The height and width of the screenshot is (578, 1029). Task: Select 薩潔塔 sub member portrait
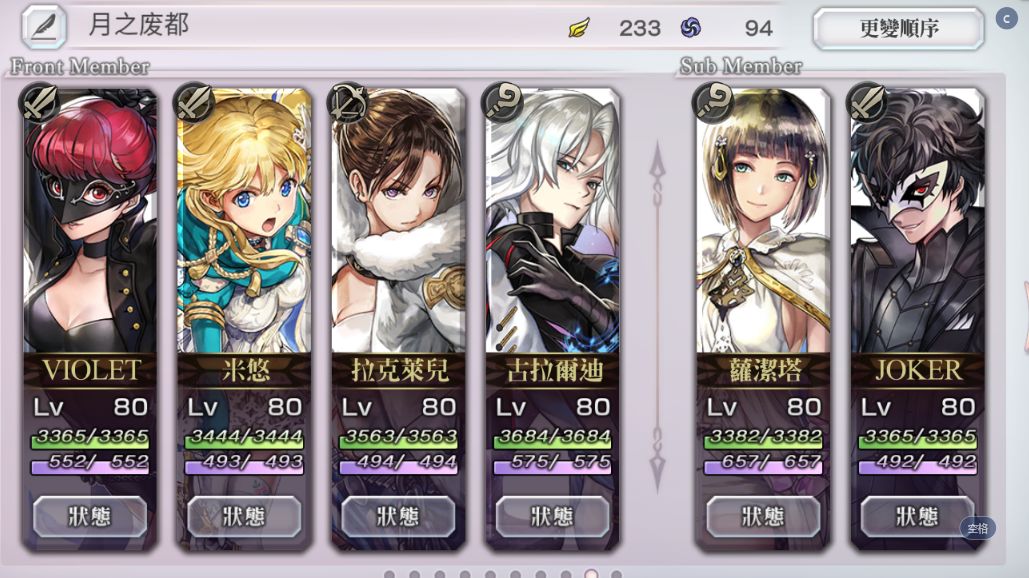pyautogui.click(x=763, y=220)
